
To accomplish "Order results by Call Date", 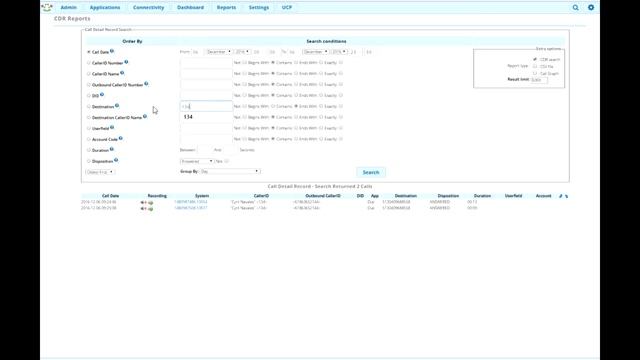I will click(x=89, y=52).
